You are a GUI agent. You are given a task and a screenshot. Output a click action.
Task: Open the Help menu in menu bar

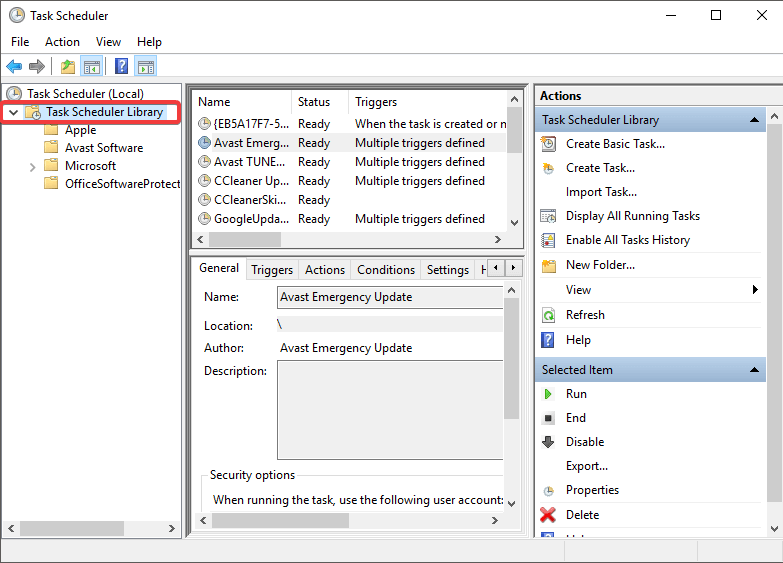tap(149, 42)
